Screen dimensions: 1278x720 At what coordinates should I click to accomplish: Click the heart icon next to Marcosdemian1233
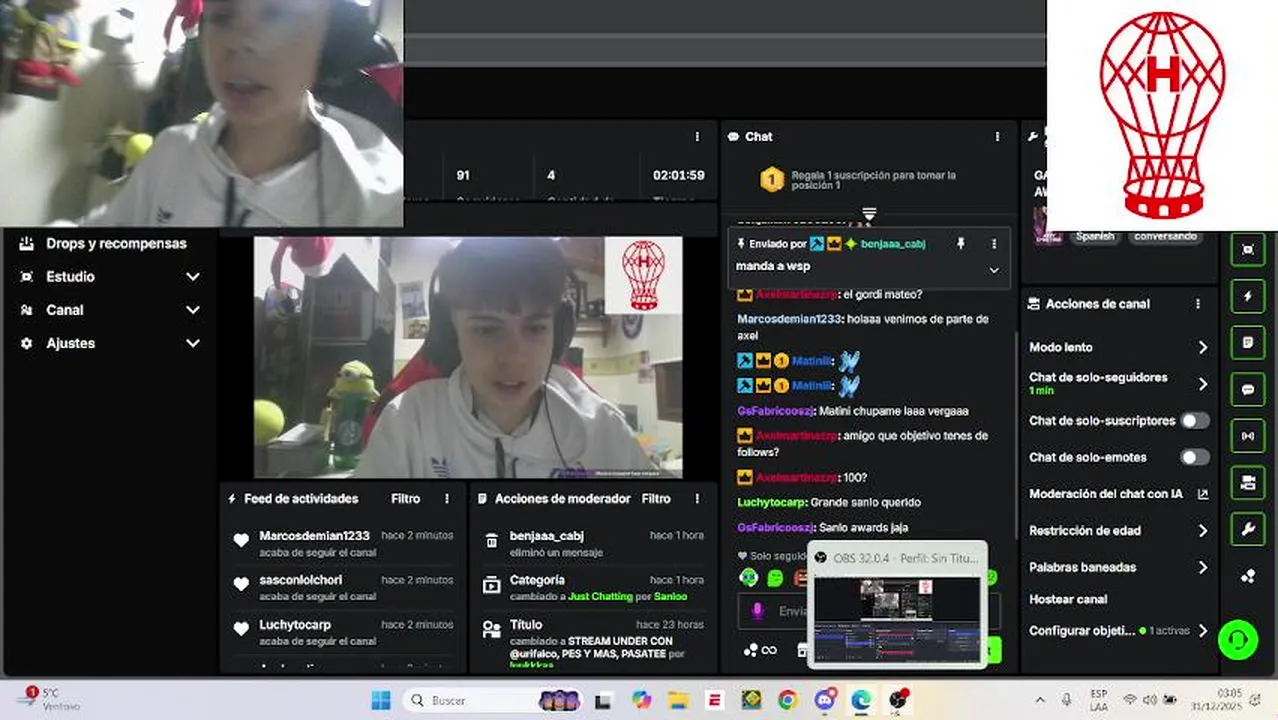(241, 540)
